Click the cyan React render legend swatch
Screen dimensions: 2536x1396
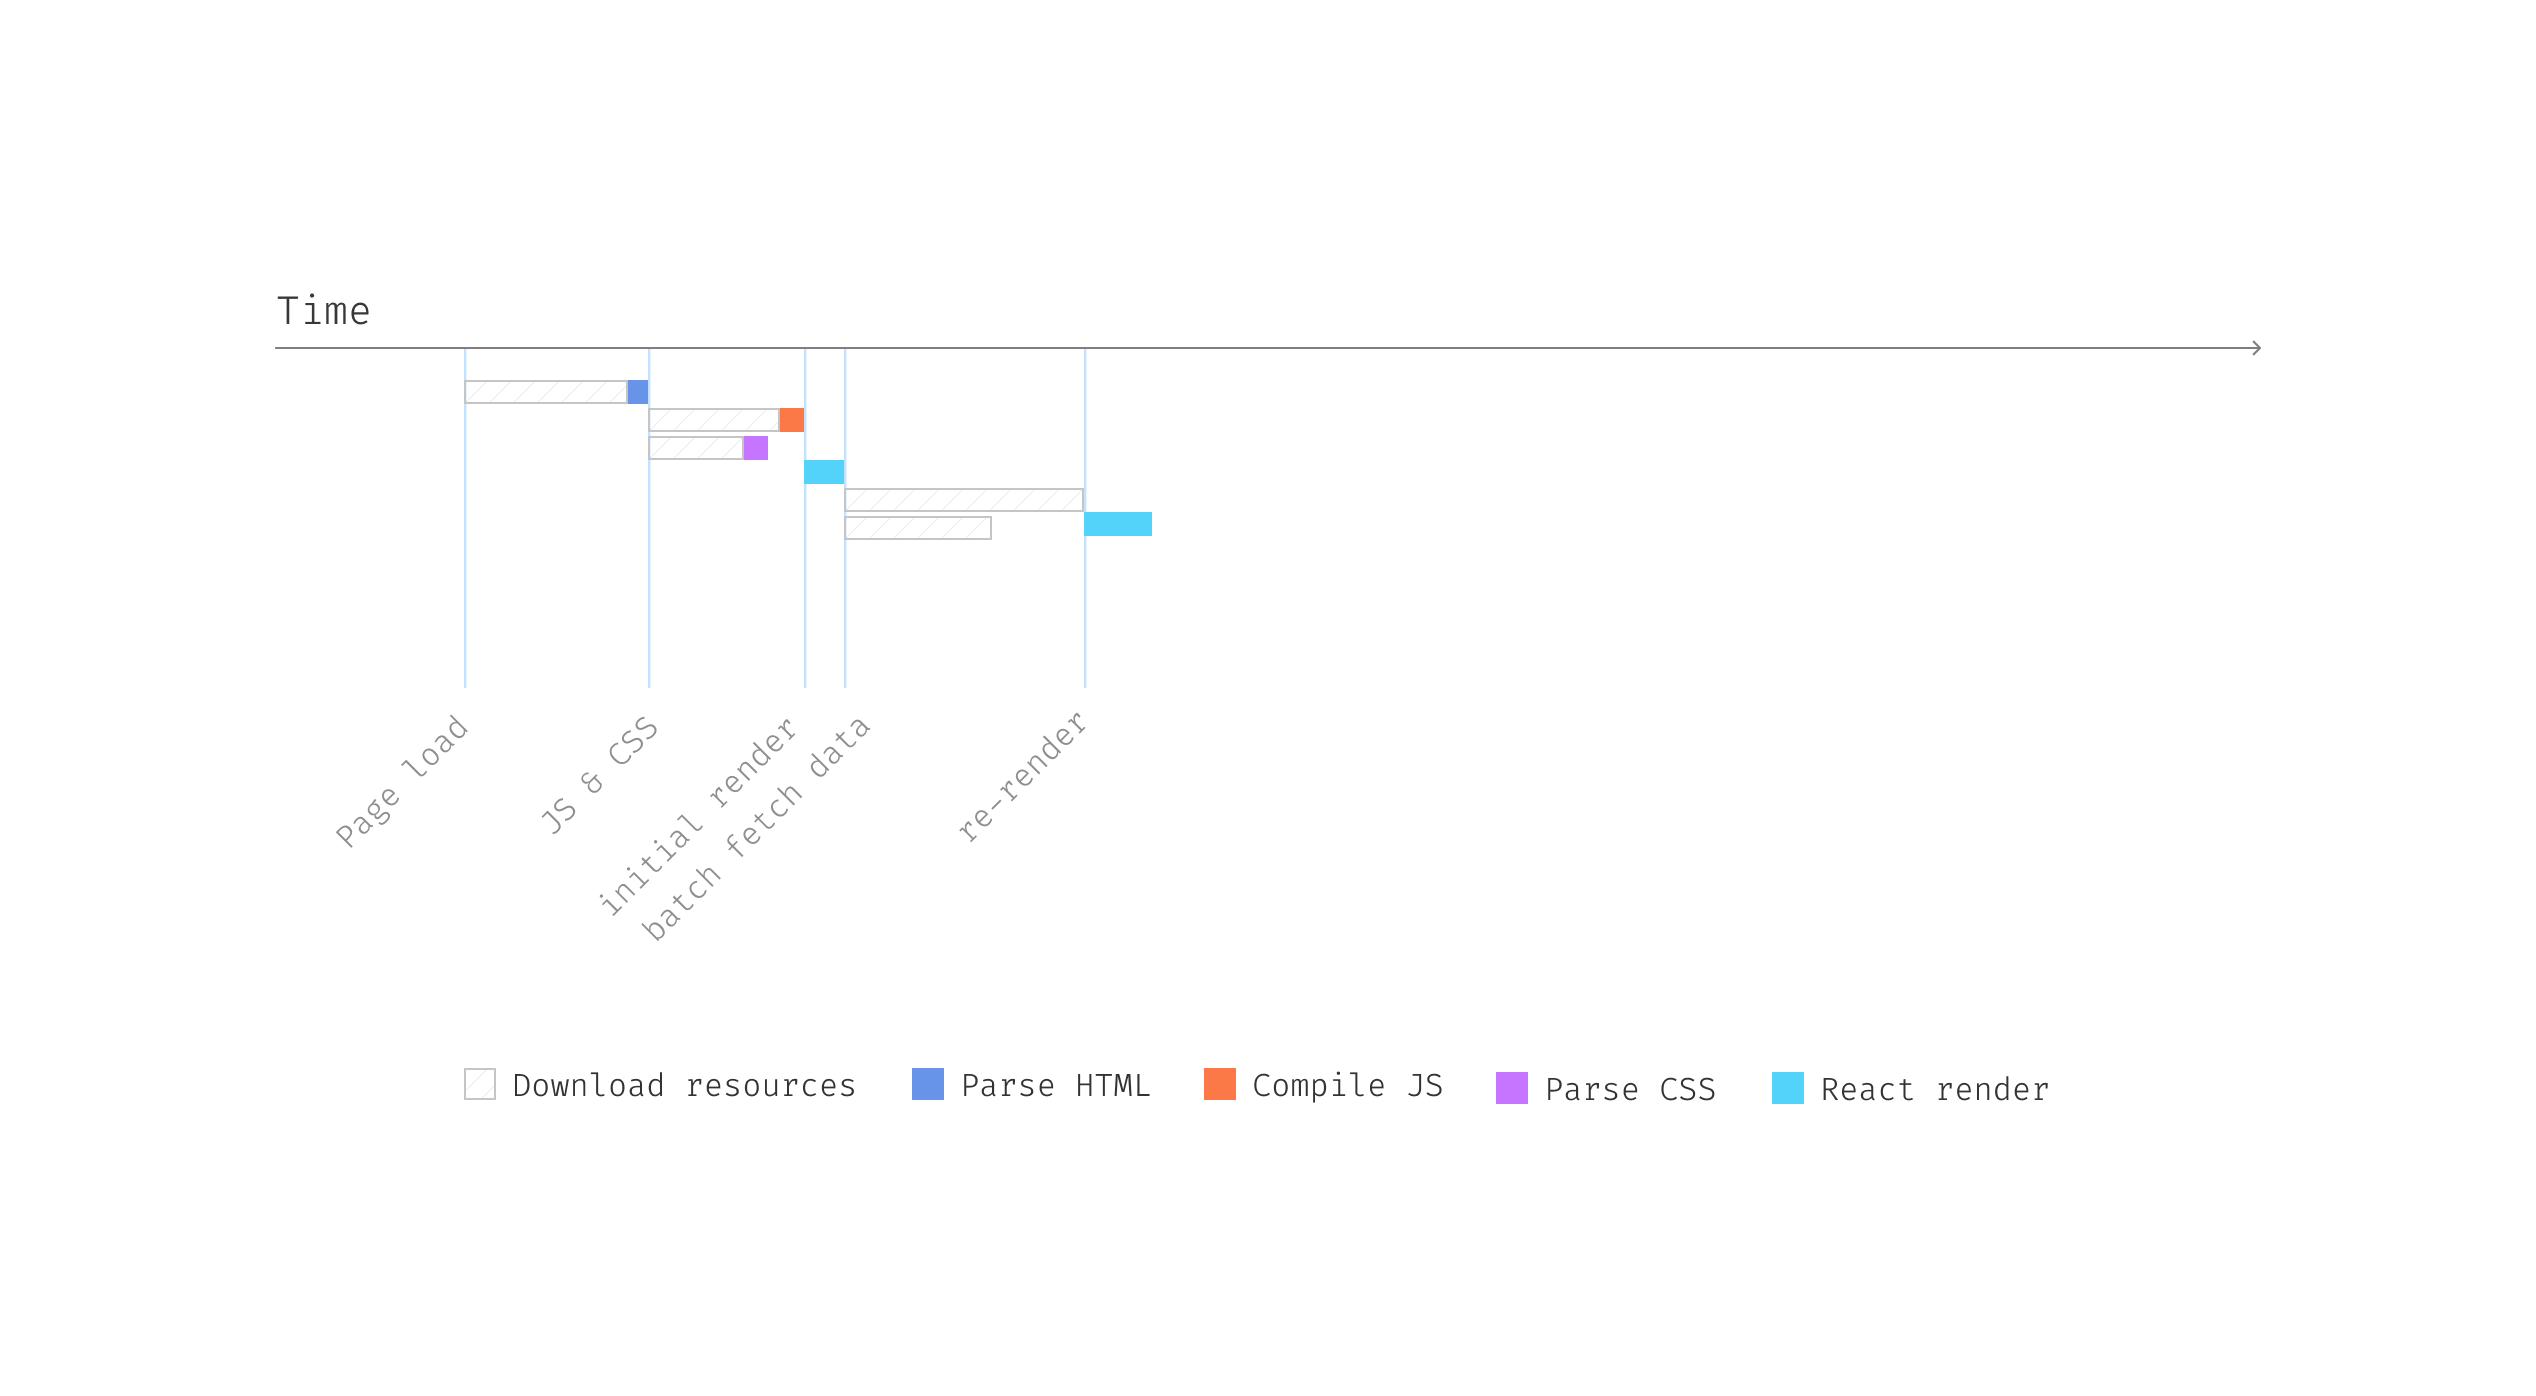click(1788, 1088)
